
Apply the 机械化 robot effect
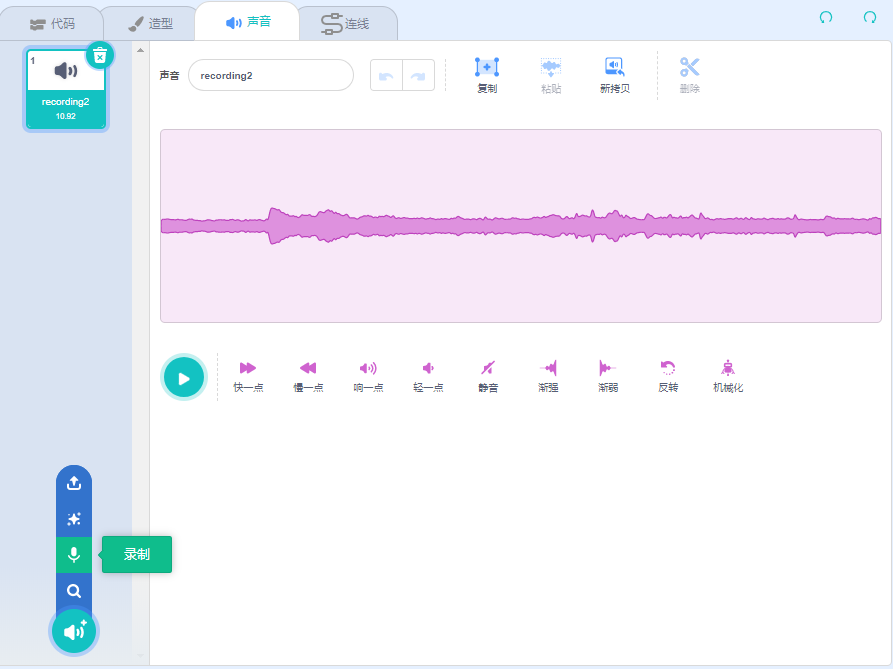point(728,376)
